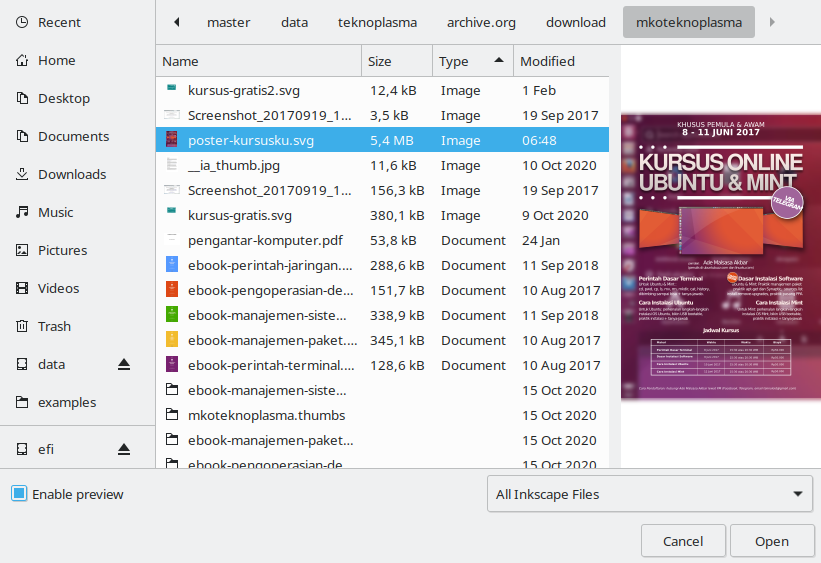Click the efi drive icon
The width and height of the screenshot is (821, 563).
22,449
